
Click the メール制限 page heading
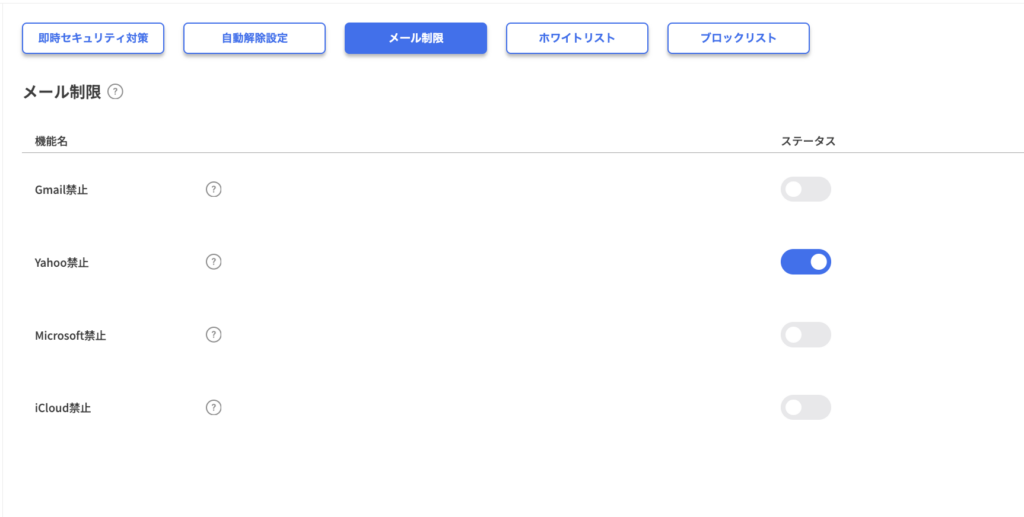[x=62, y=92]
